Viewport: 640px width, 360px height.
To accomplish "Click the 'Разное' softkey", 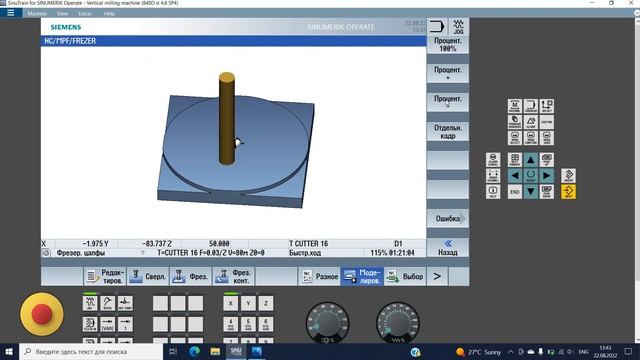I will click(319, 276).
